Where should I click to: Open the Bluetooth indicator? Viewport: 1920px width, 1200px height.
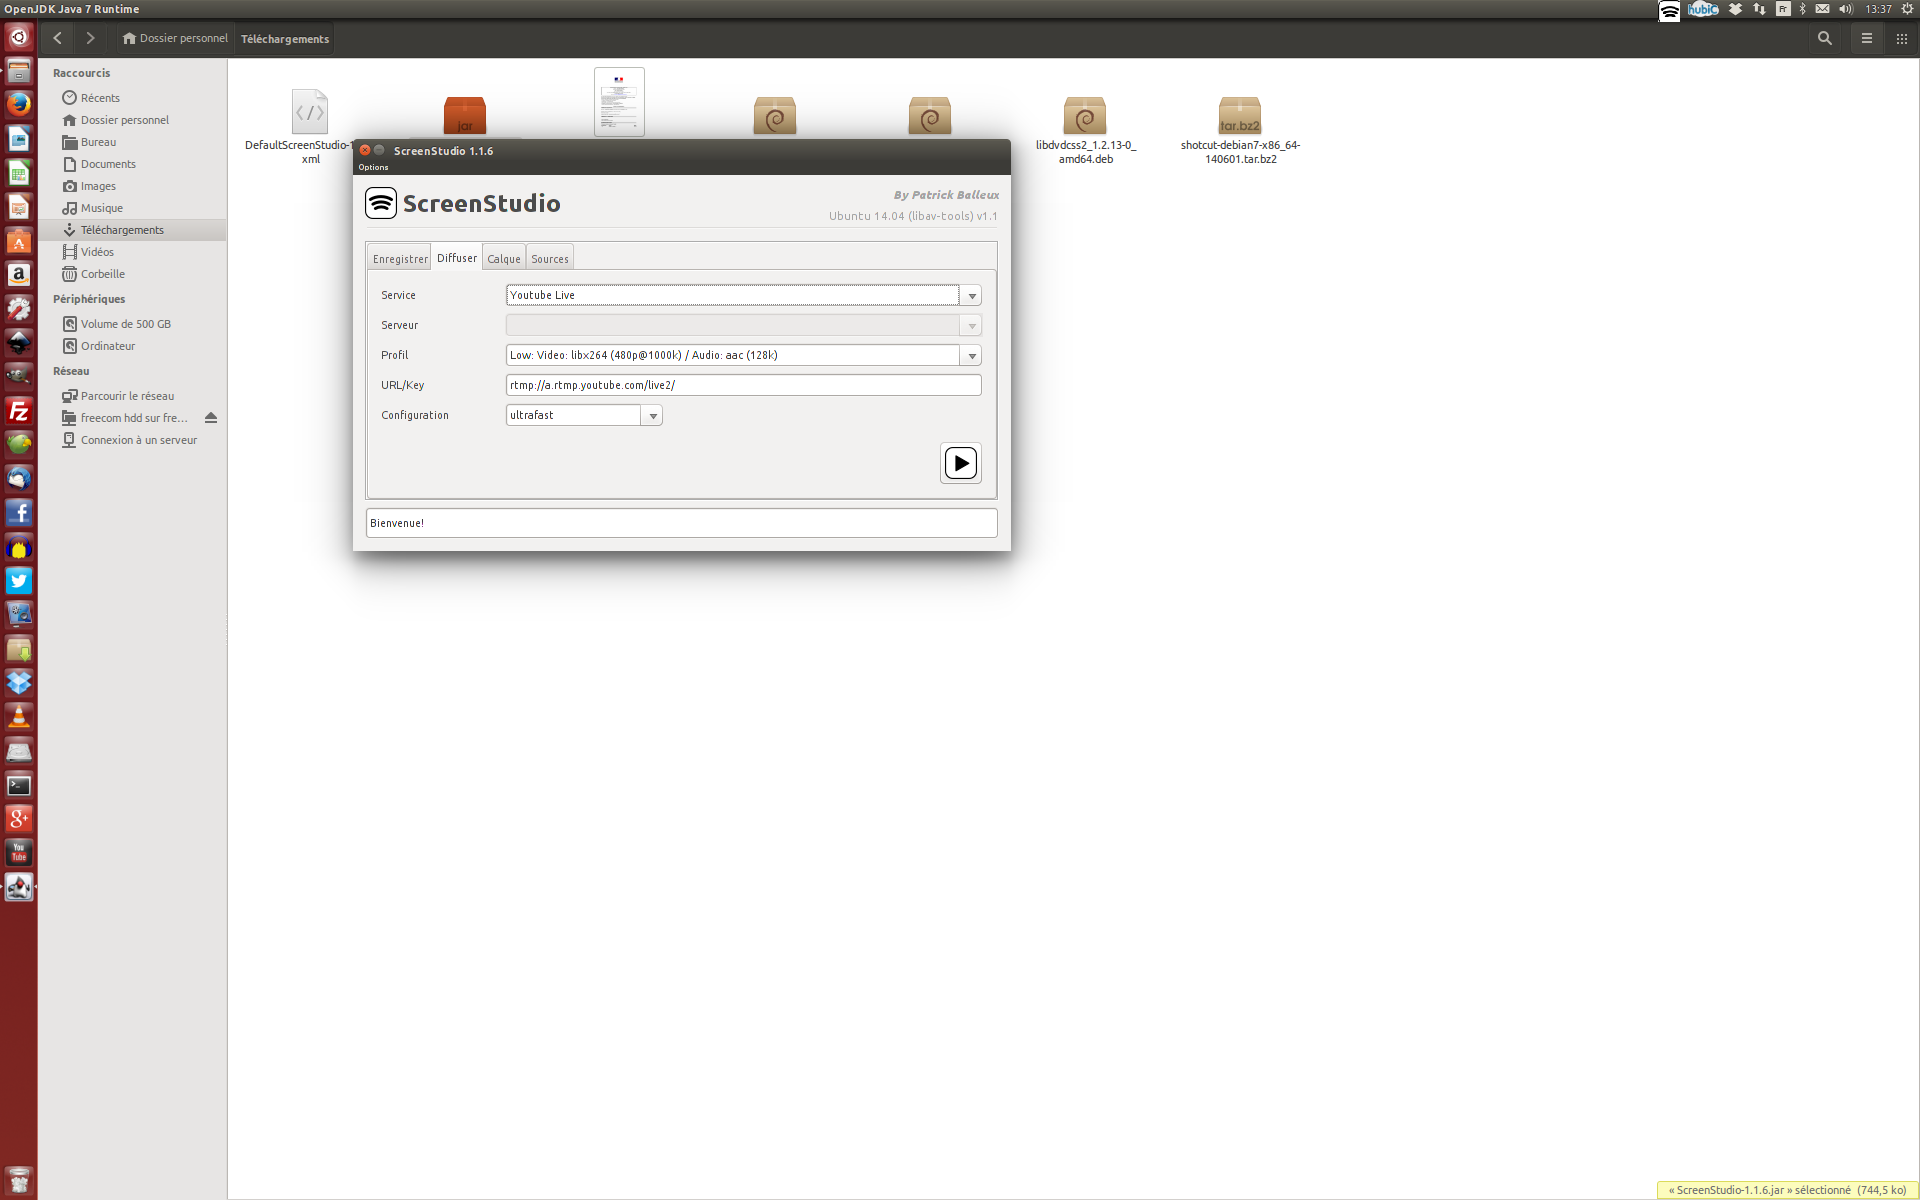point(1803,9)
